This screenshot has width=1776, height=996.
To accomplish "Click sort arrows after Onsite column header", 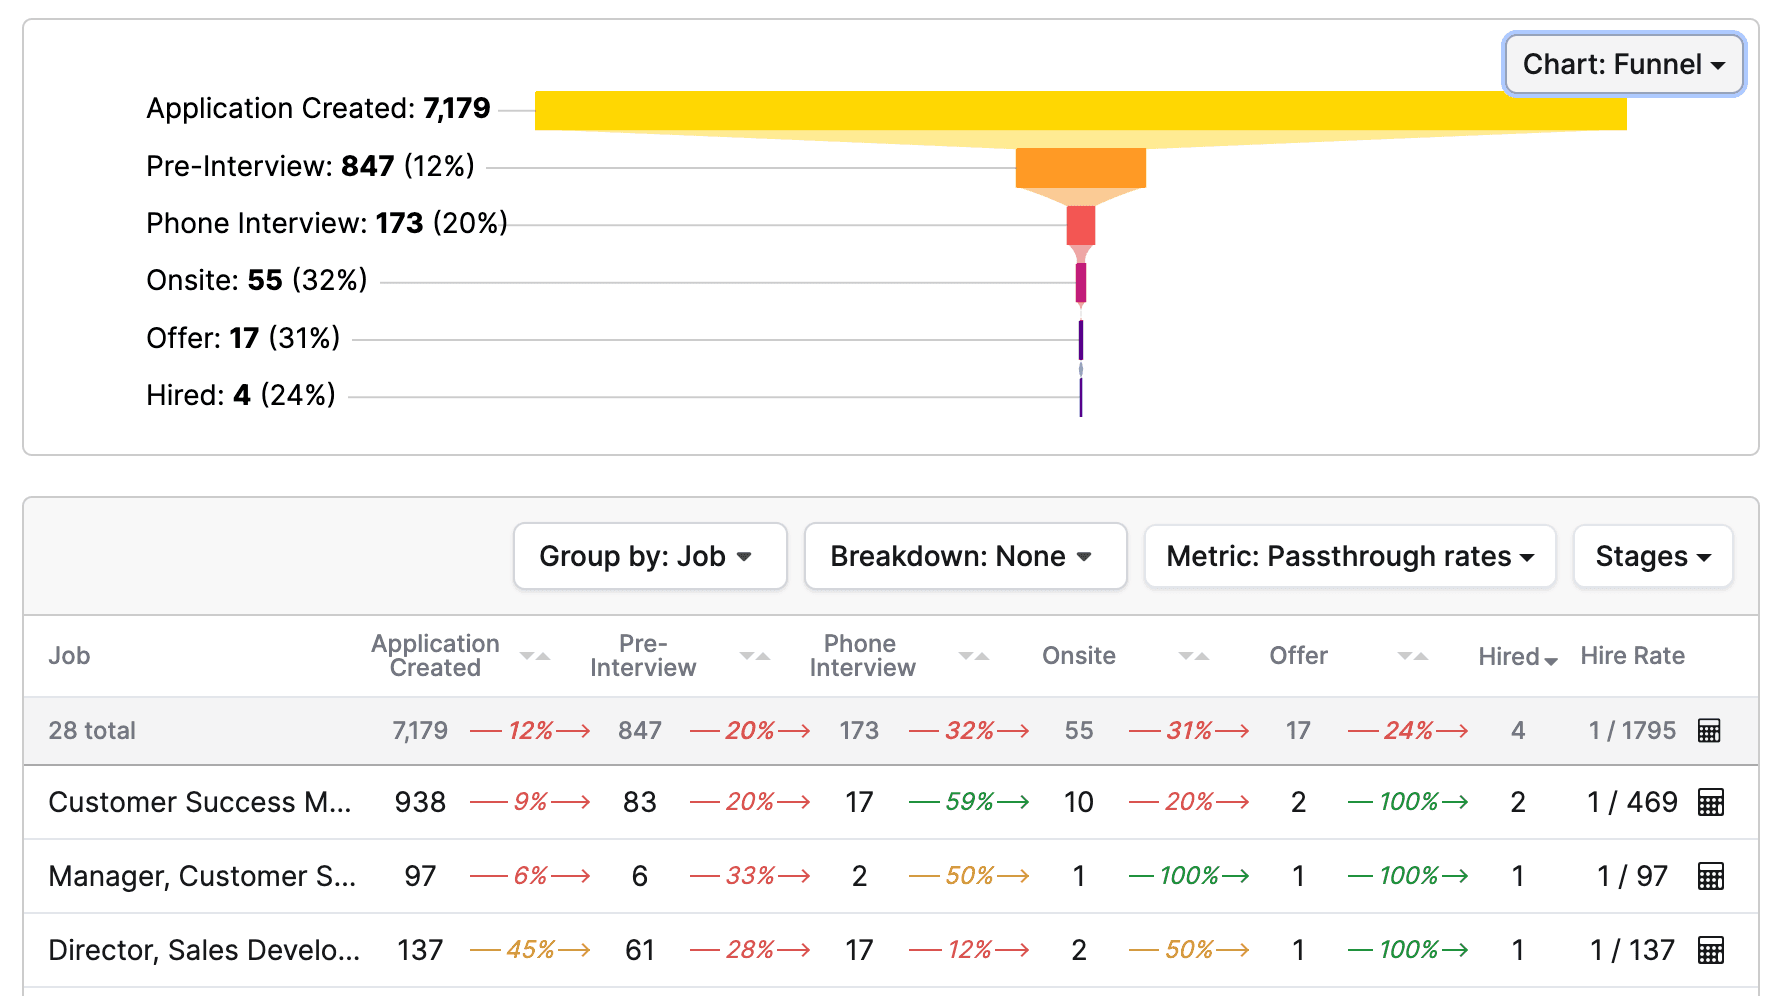I will pyautogui.click(x=1193, y=657).
